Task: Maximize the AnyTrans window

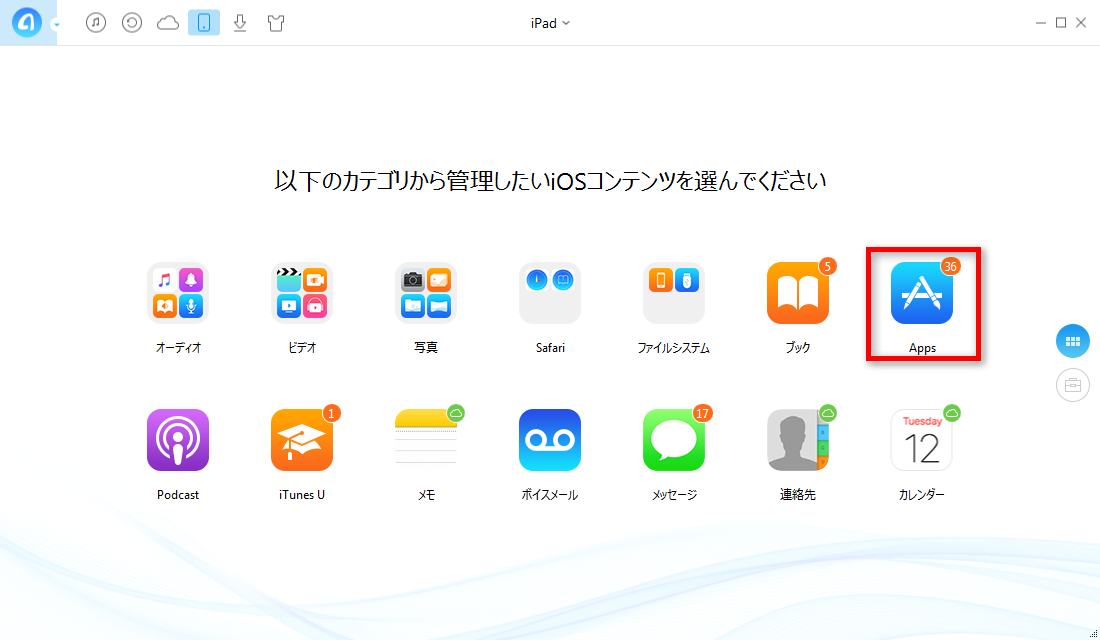Action: pyautogui.click(x=1061, y=22)
